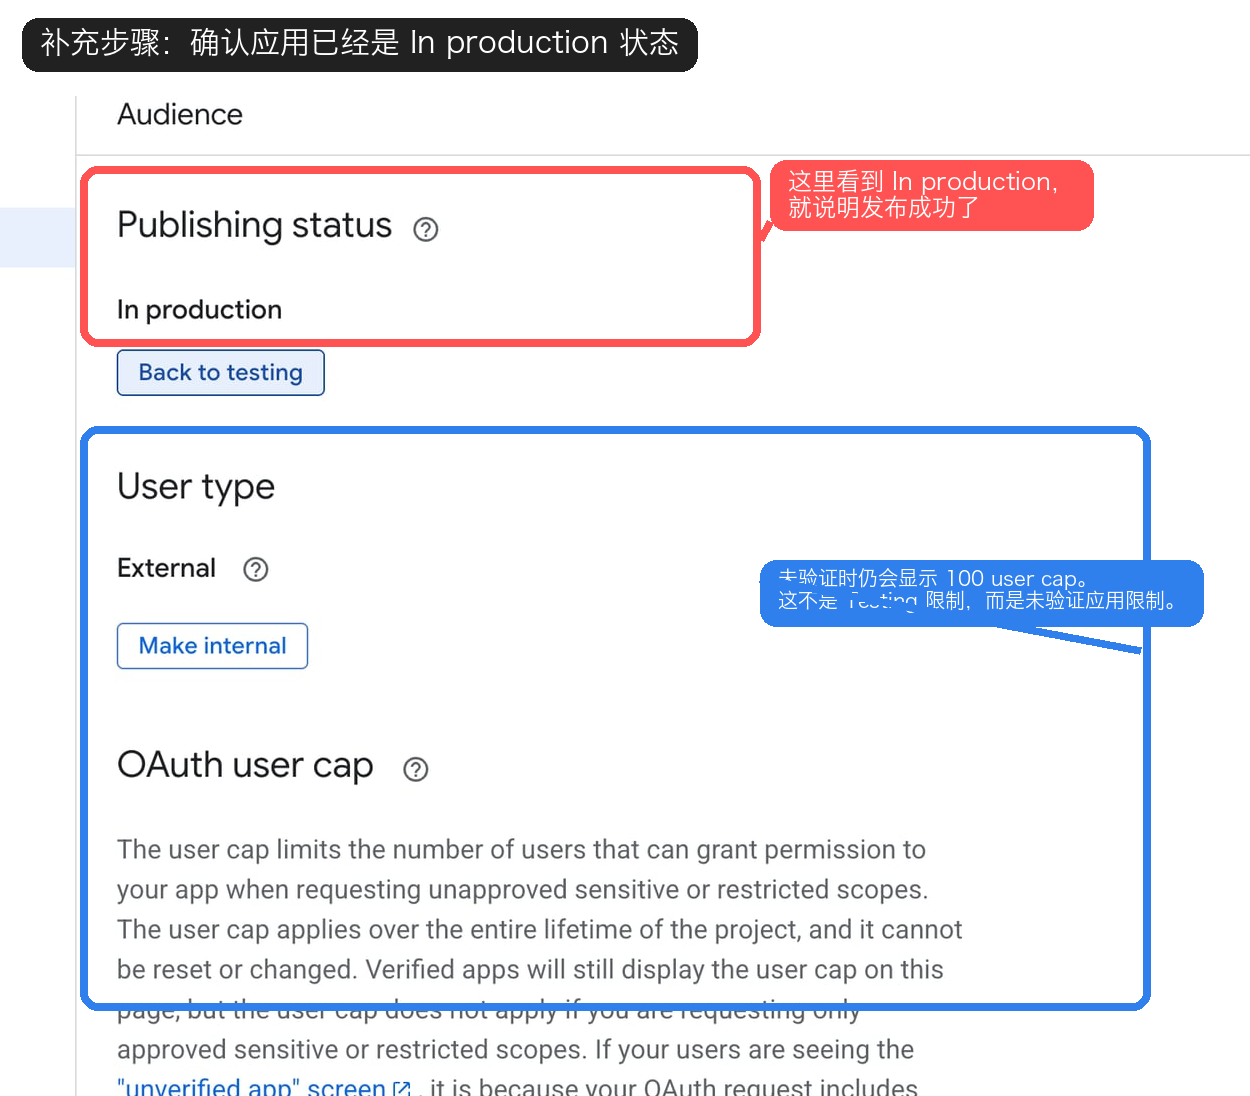Select the Publishing status heading
Screen dimensions: 1250x1096
click(254, 226)
